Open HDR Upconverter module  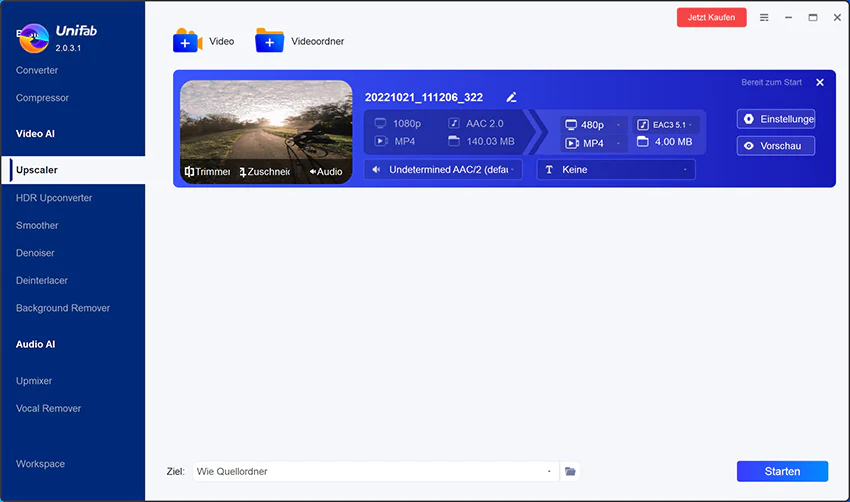click(x=54, y=198)
